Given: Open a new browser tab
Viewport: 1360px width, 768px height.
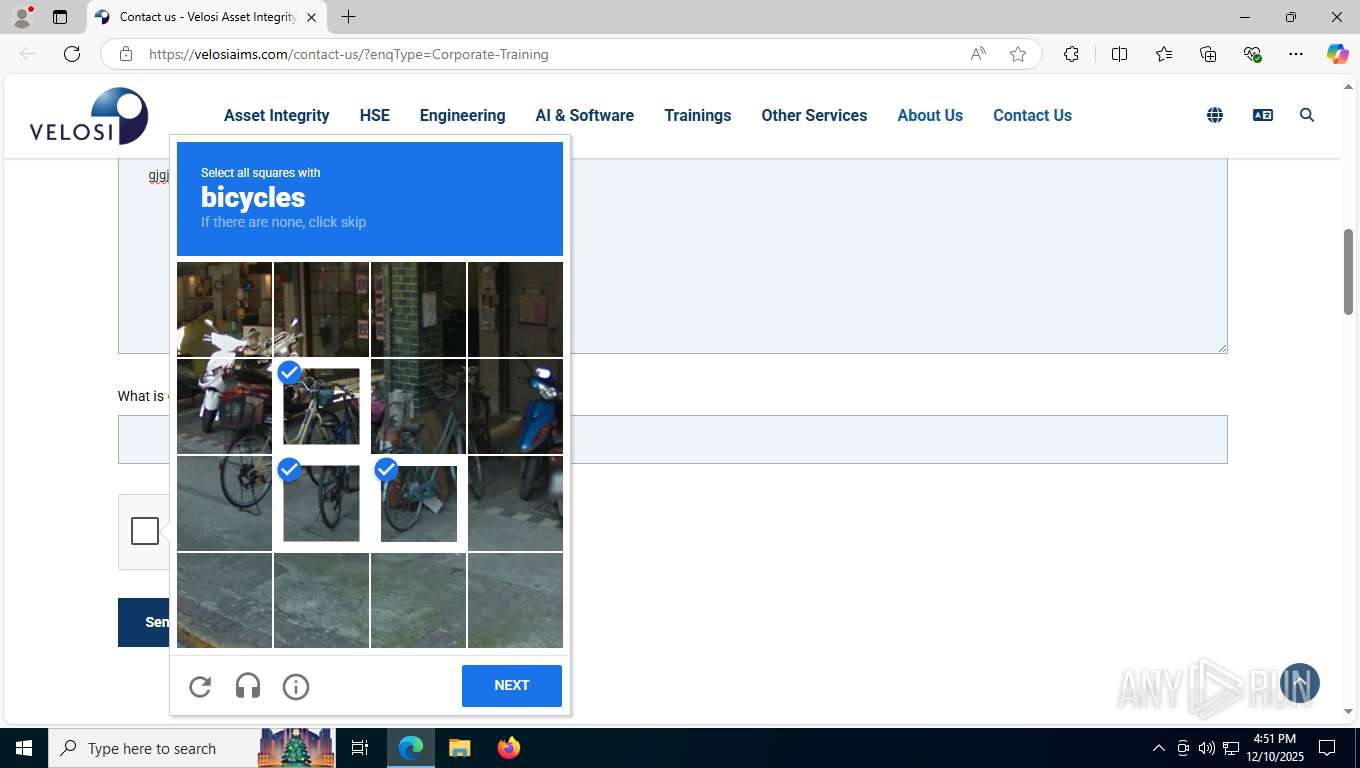Looking at the screenshot, I should coord(348,17).
